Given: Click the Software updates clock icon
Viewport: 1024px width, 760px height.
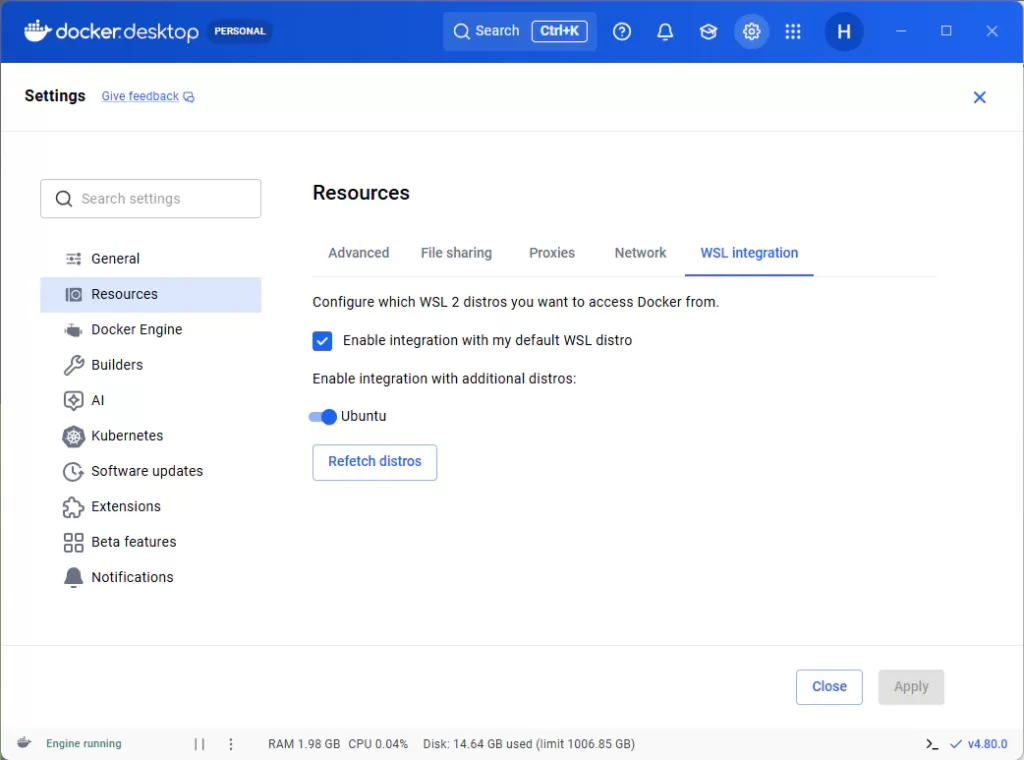Looking at the screenshot, I should pos(73,471).
